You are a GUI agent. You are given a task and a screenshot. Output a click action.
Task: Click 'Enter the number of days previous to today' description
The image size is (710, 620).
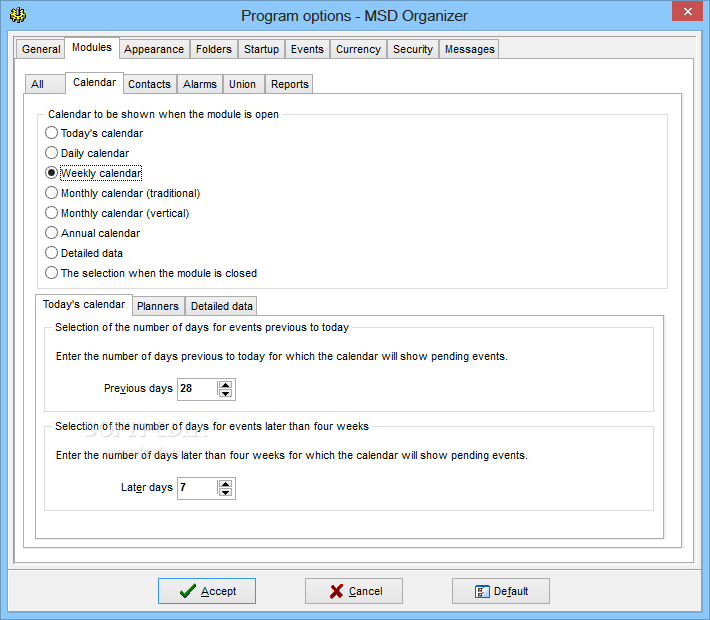pos(282,356)
